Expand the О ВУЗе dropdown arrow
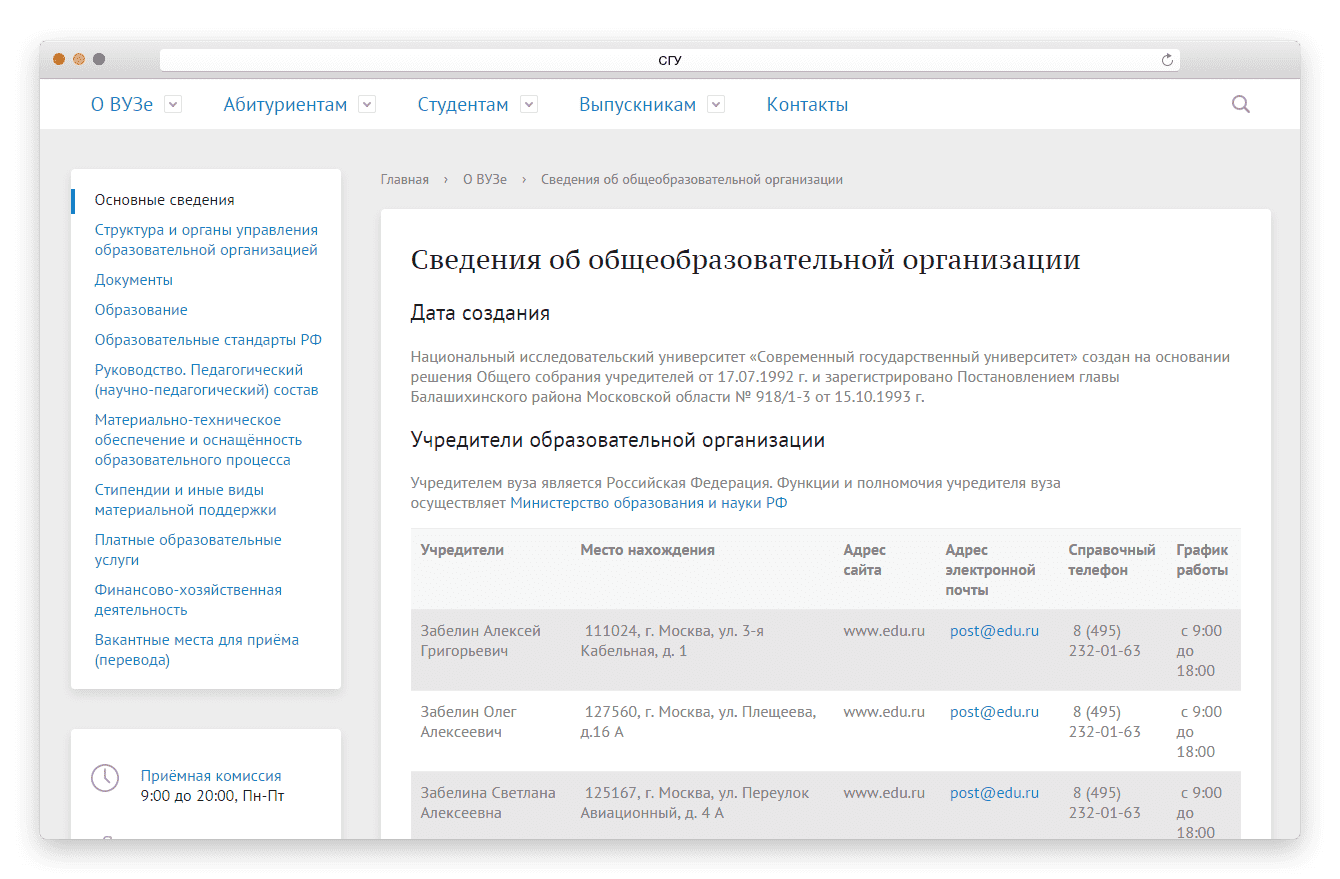Image resolution: width=1340 pixels, height=879 pixels. coord(173,104)
